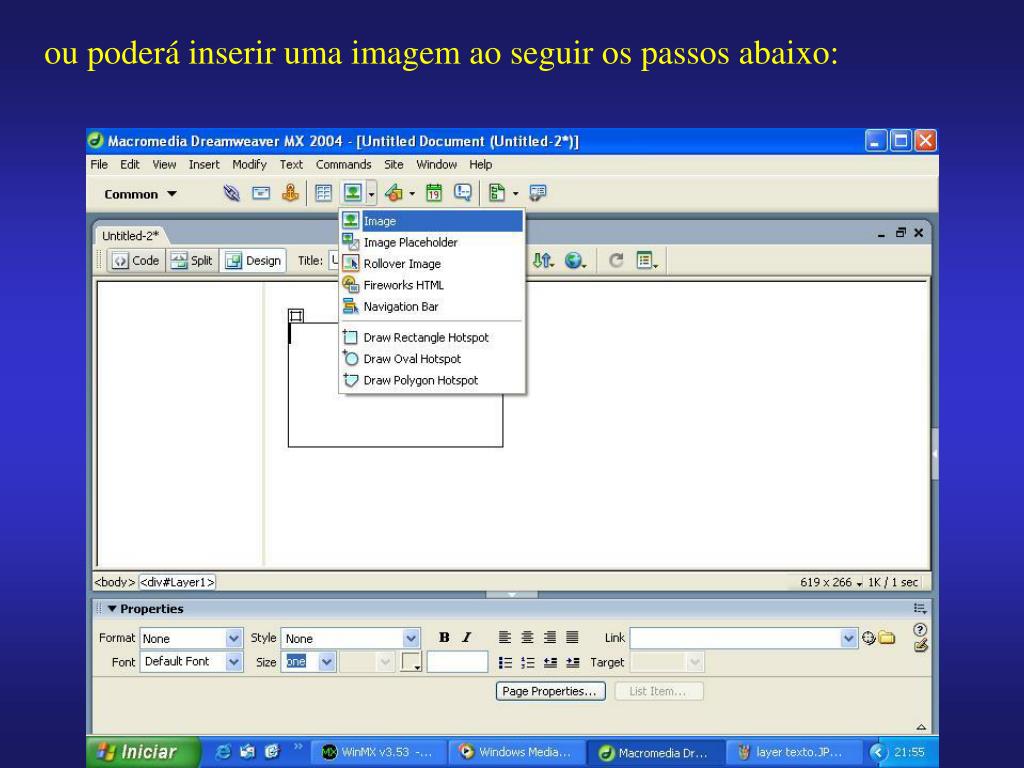1024x768 pixels.
Task: Click the Media insert icon
Action: [394, 193]
